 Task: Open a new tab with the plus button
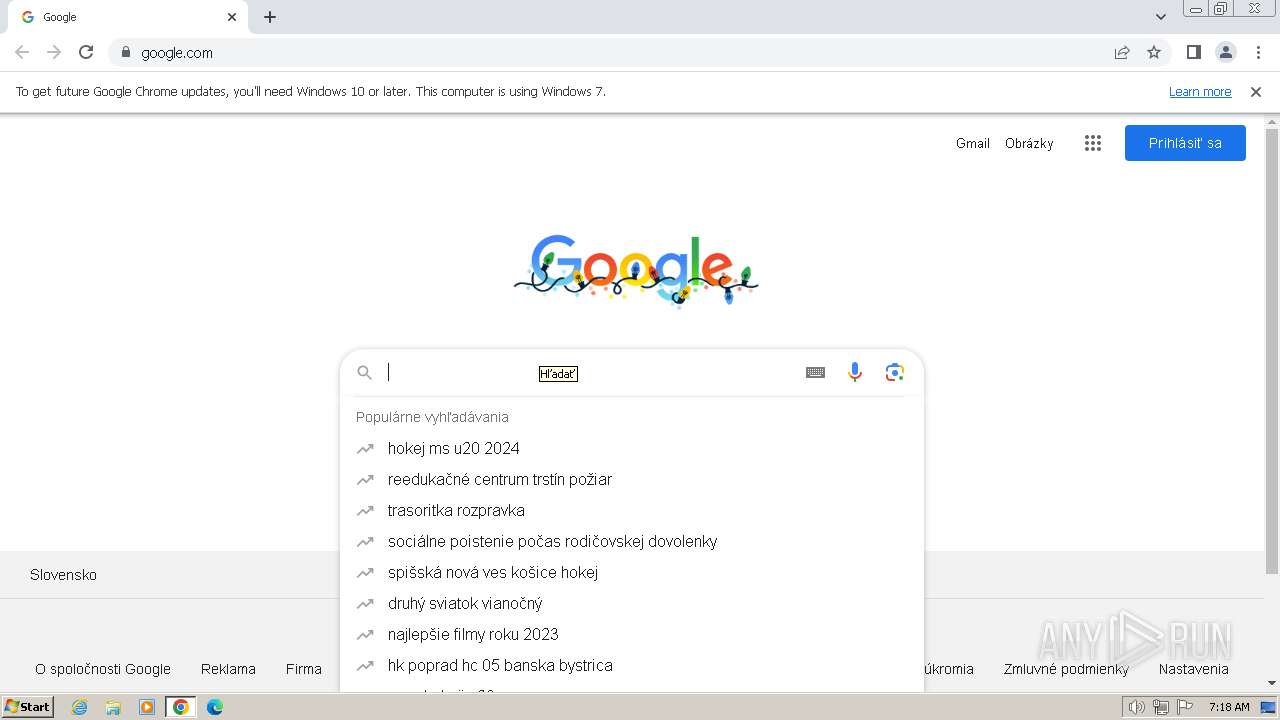(x=270, y=17)
